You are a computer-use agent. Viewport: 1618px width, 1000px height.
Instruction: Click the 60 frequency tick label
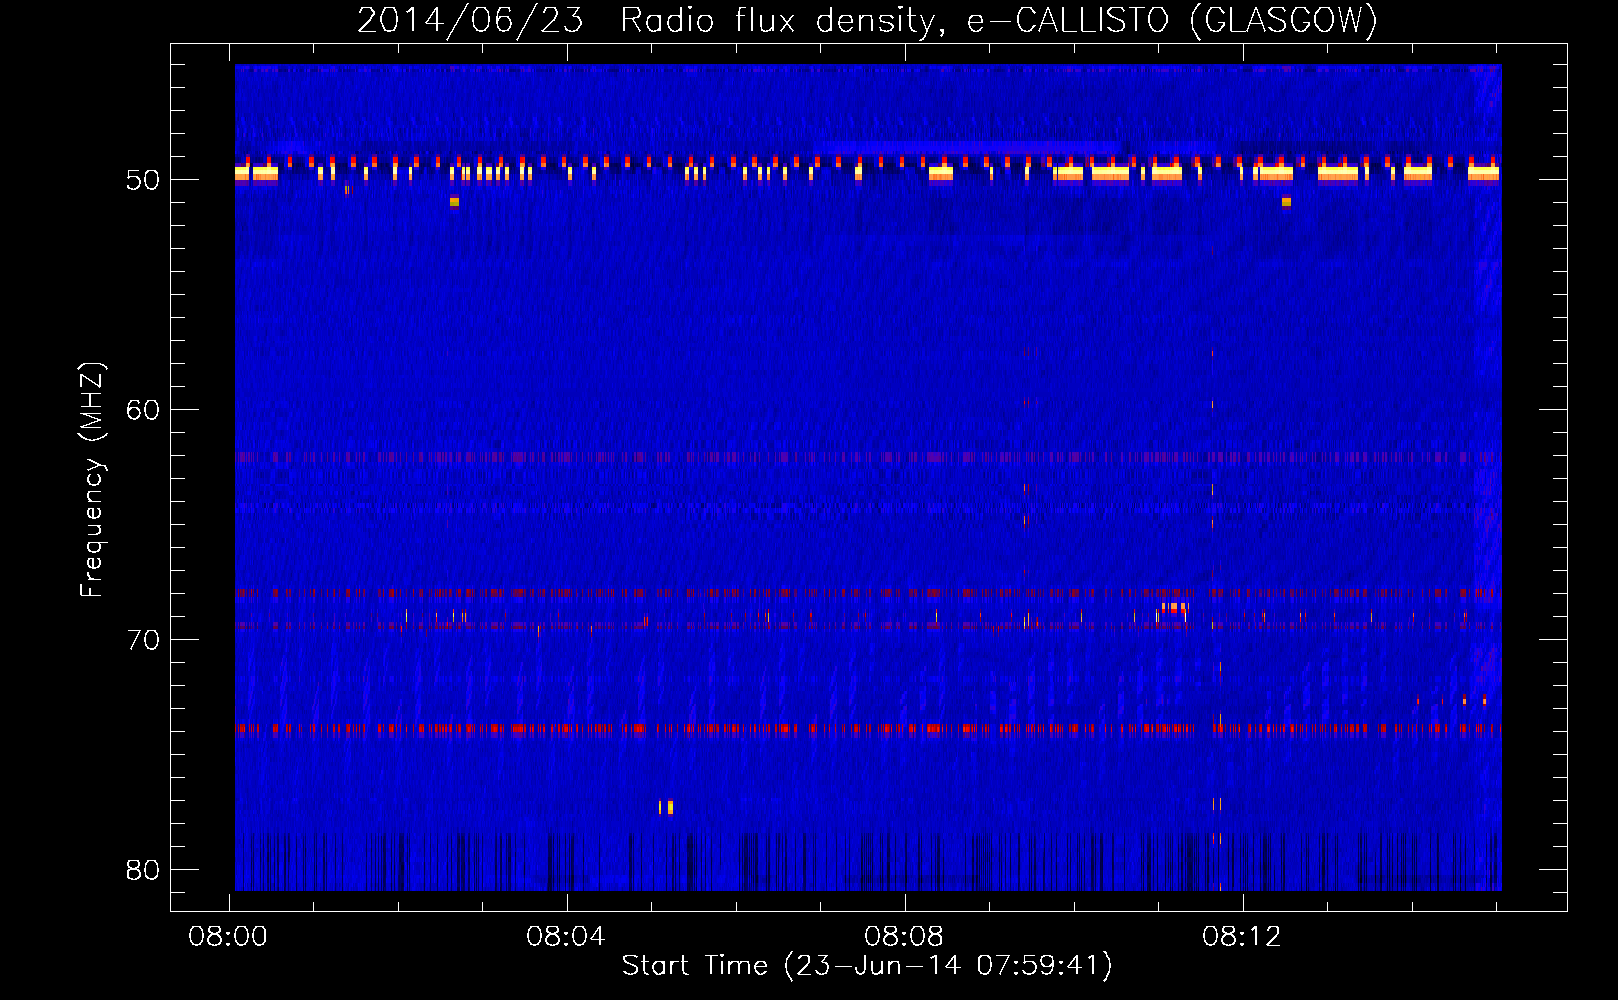pyautogui.click(x=143, y=410)
